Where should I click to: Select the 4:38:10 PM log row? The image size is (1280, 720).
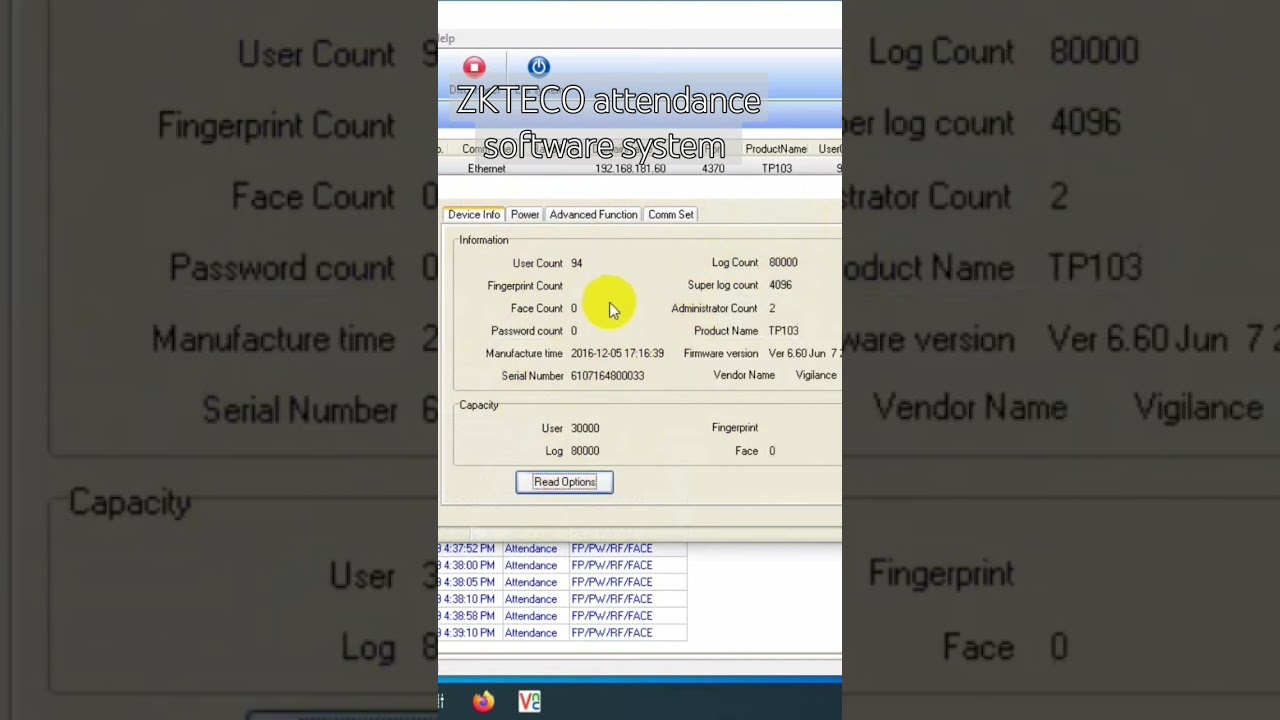click(562, 599)
